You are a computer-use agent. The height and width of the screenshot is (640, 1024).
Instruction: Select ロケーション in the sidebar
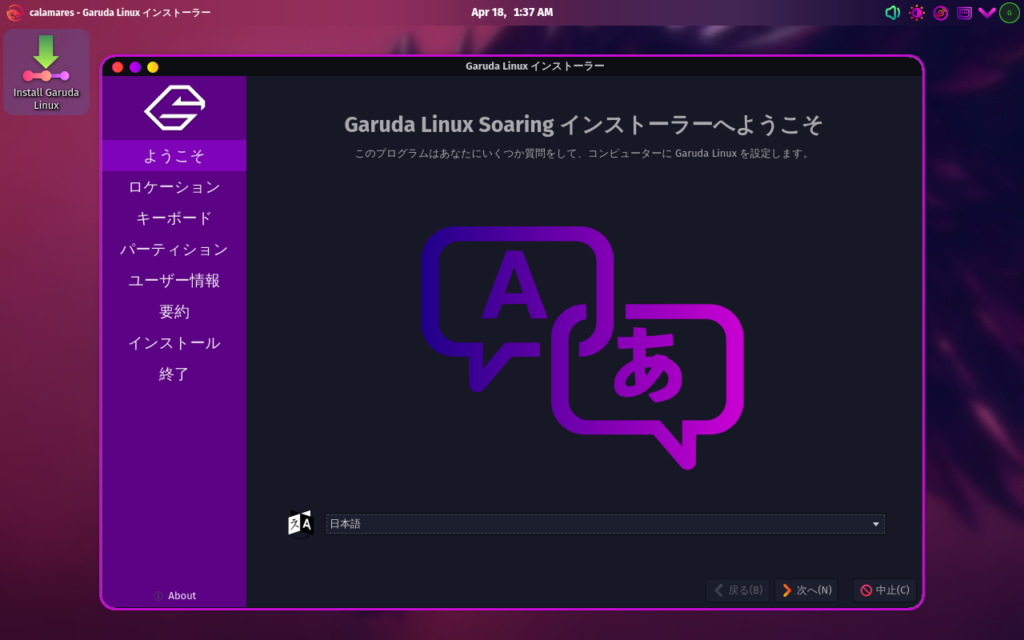(x=174, y=187)
